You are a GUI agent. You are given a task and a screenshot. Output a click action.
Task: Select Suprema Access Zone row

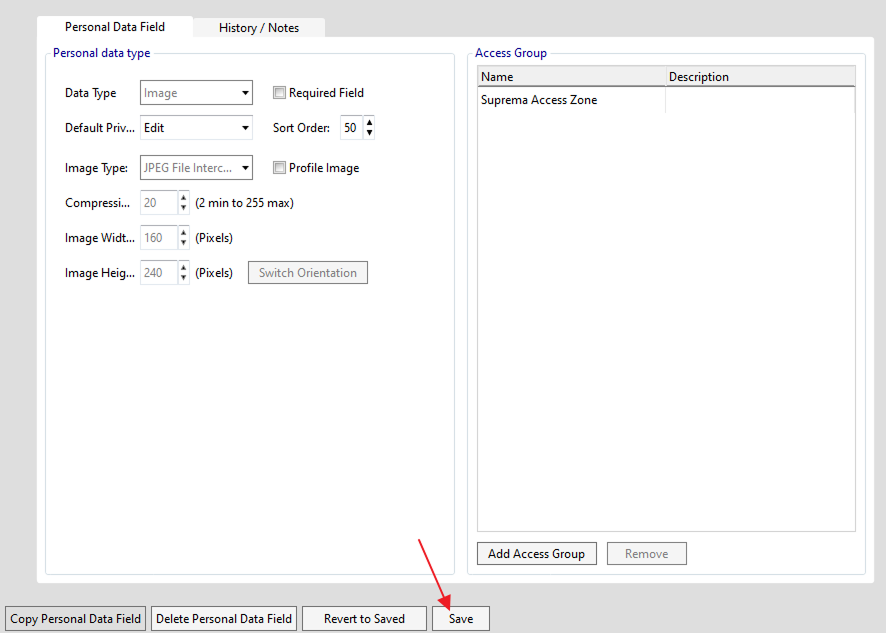pos(539,100)
